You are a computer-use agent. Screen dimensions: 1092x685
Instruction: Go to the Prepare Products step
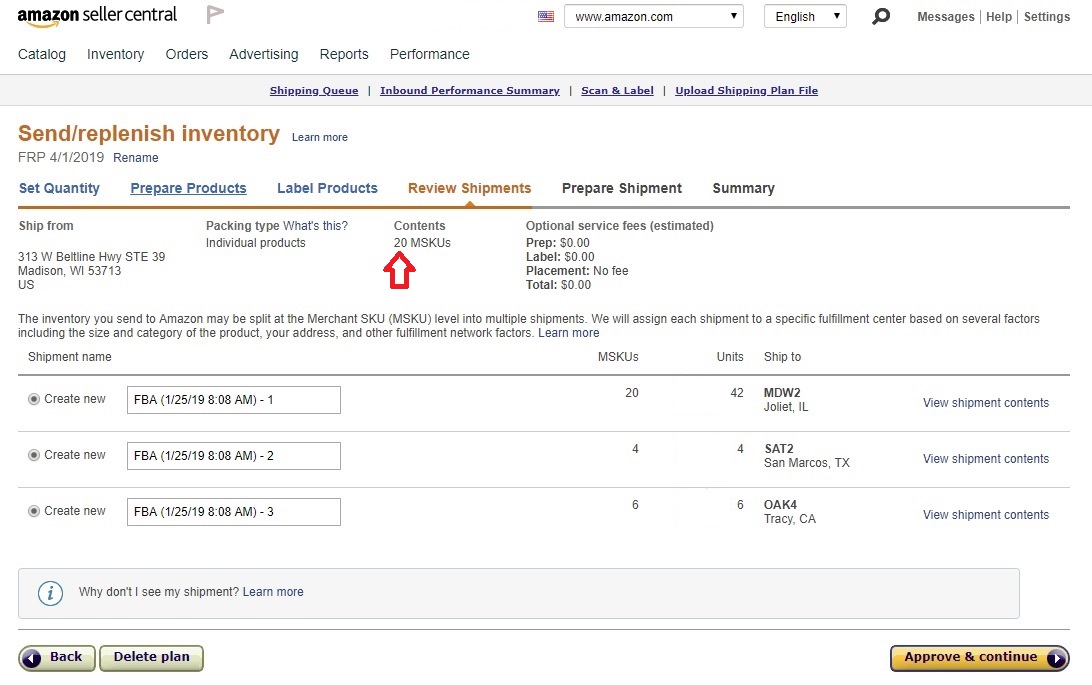(188, 188)
